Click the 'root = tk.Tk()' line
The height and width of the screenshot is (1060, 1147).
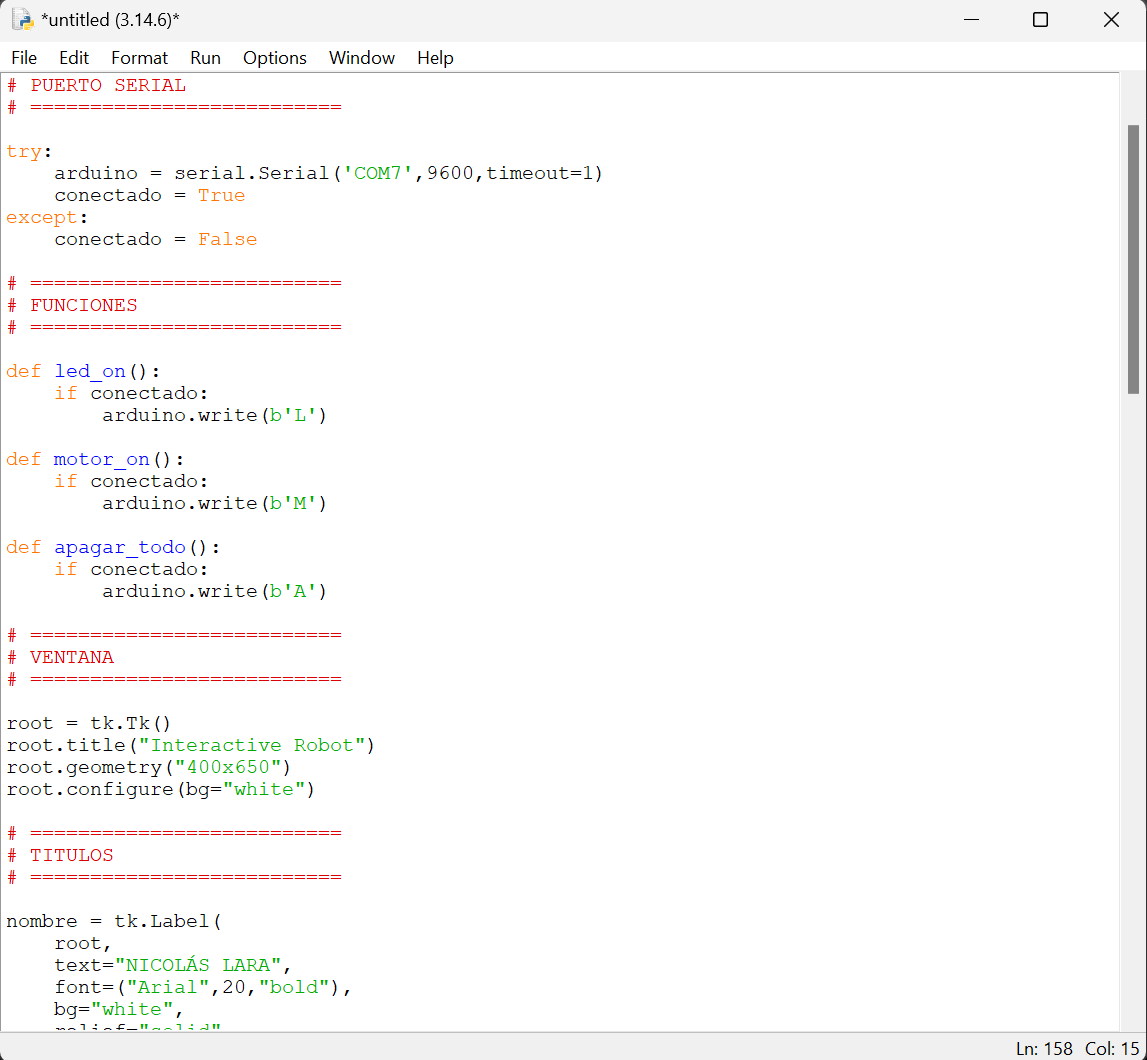89,723
